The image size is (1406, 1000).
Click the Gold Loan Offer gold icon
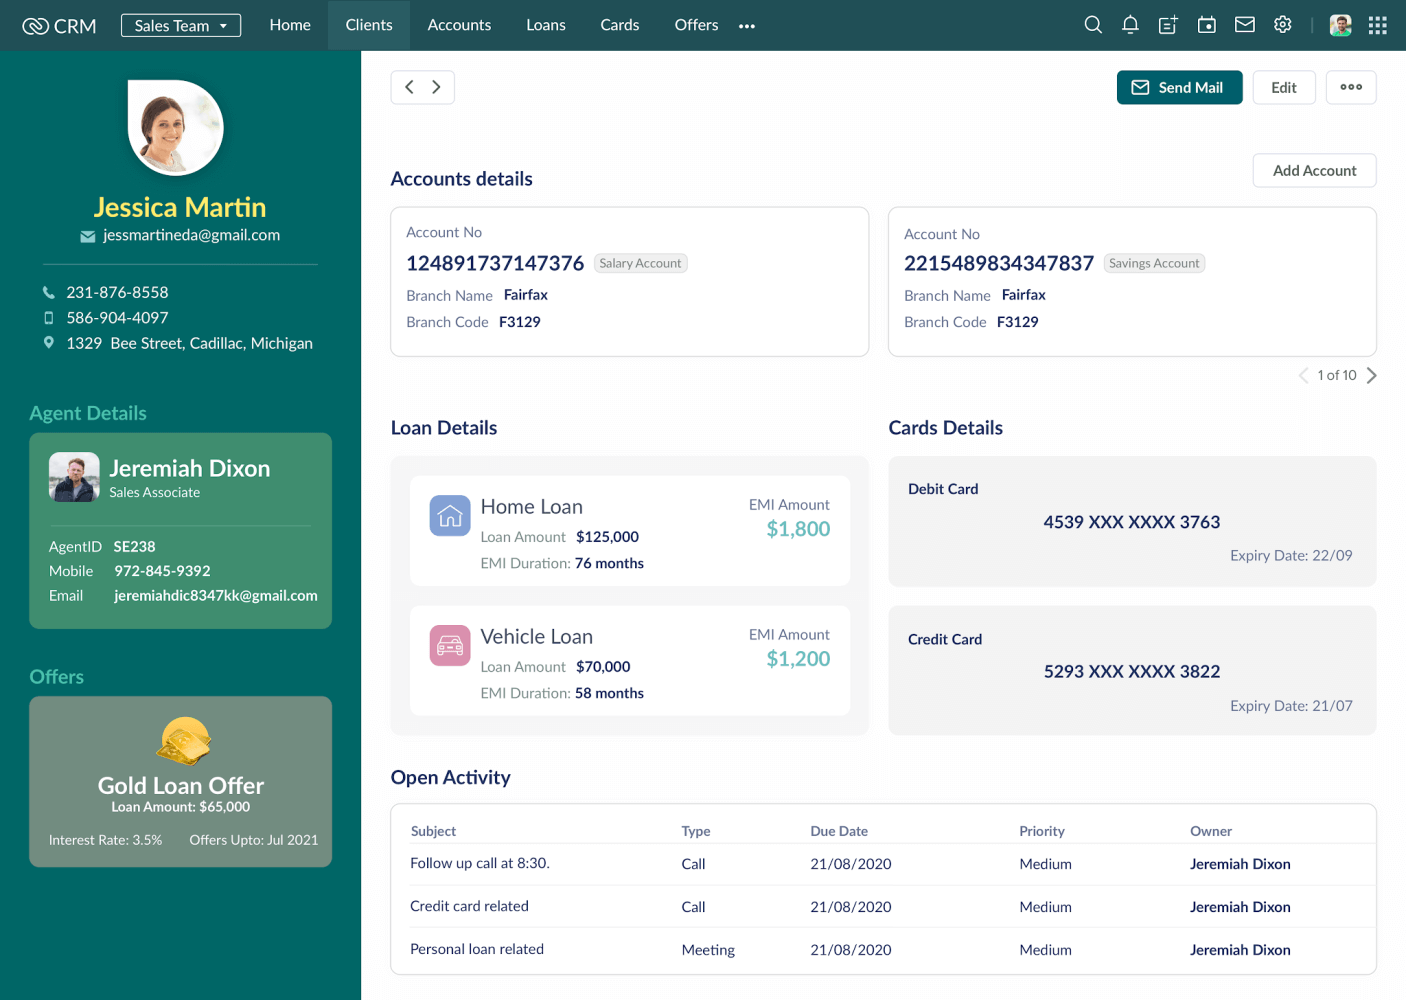coord(184,741)
